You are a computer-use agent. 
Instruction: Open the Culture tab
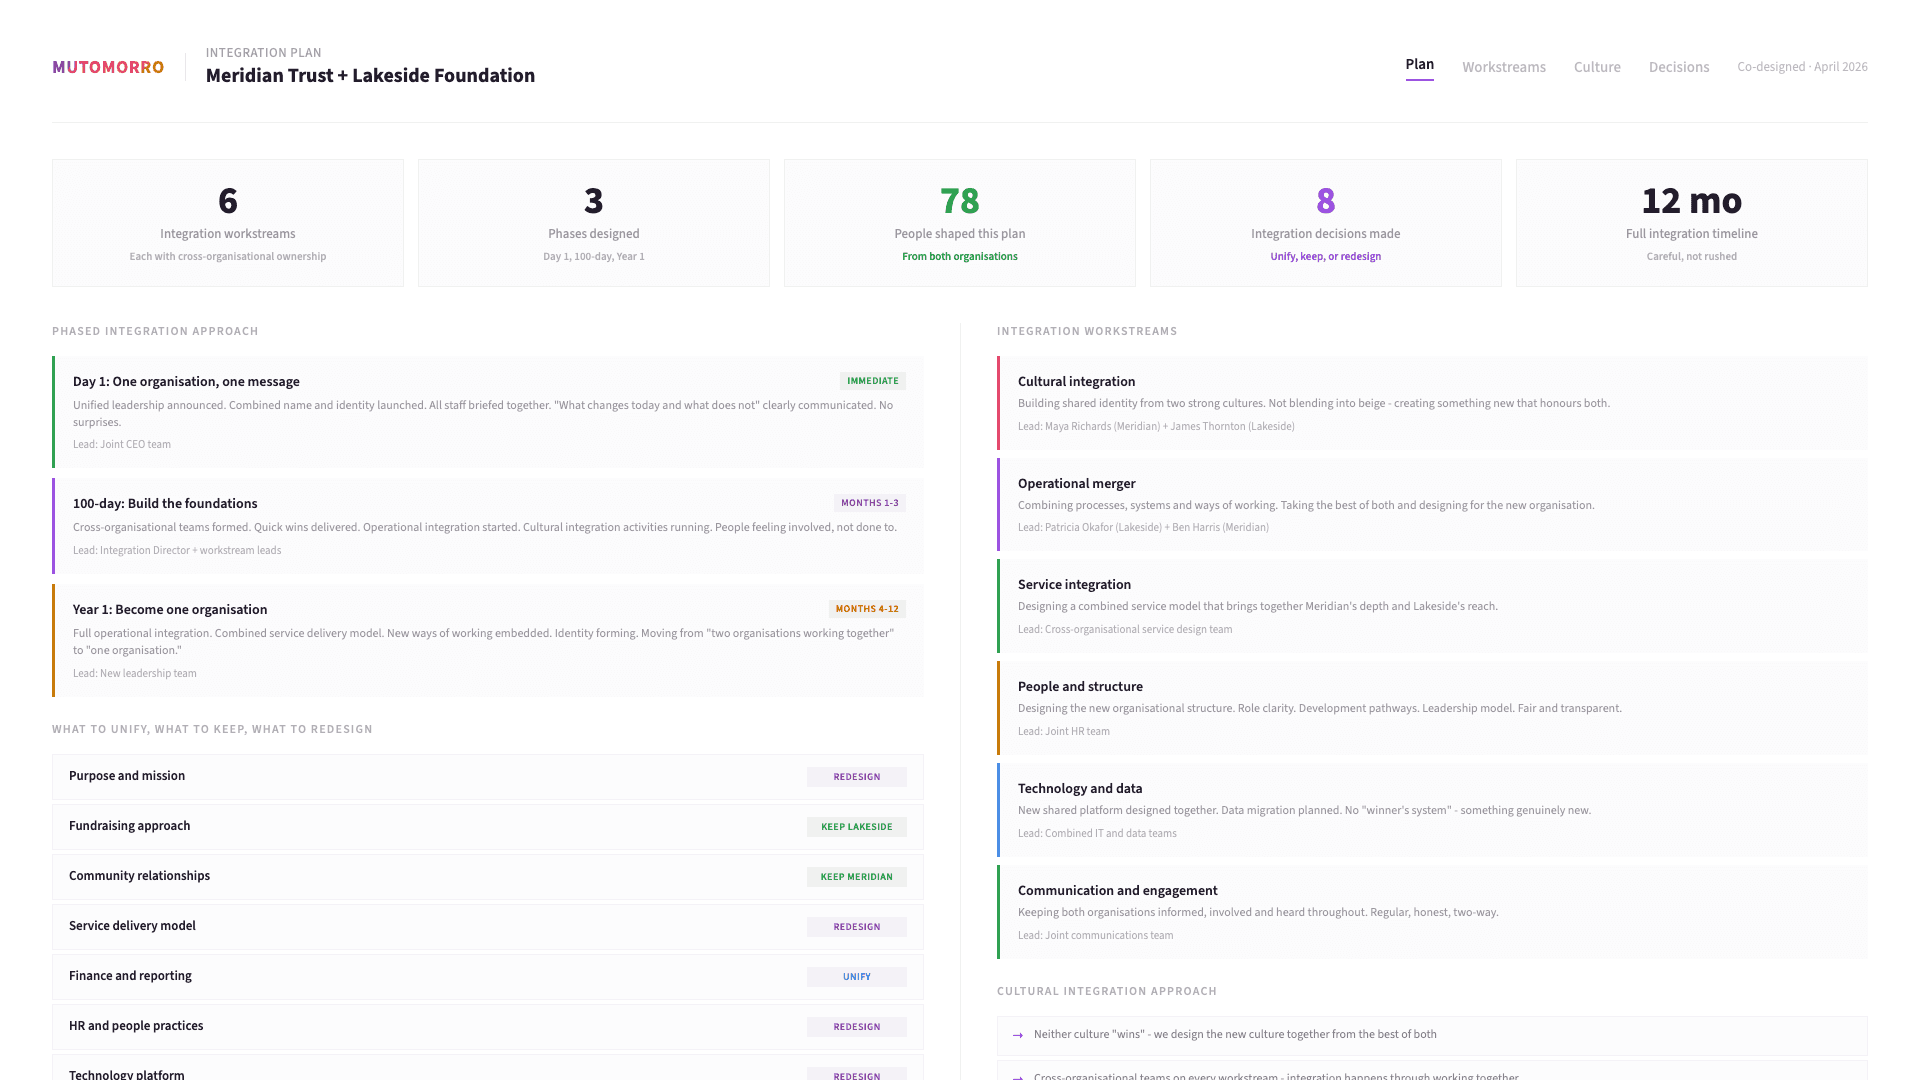1596,67
